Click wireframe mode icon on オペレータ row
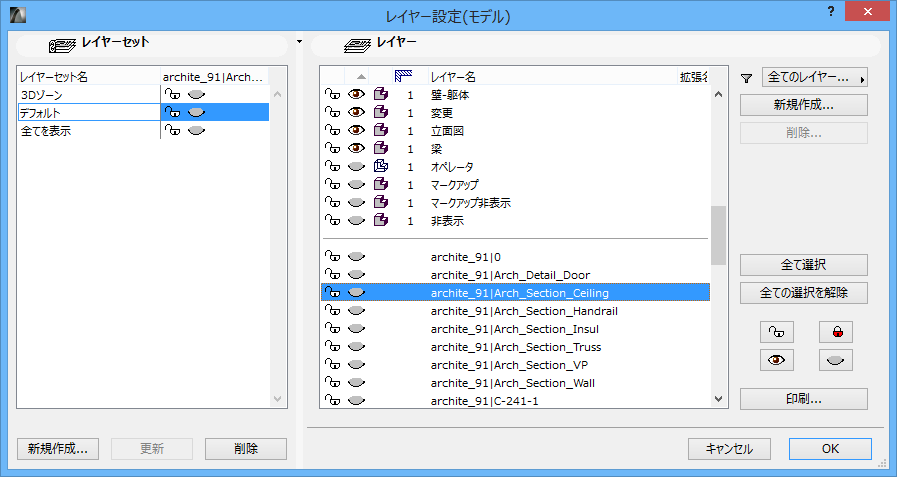The height and width of the screenshot is (477, 897). click(381, 166)
